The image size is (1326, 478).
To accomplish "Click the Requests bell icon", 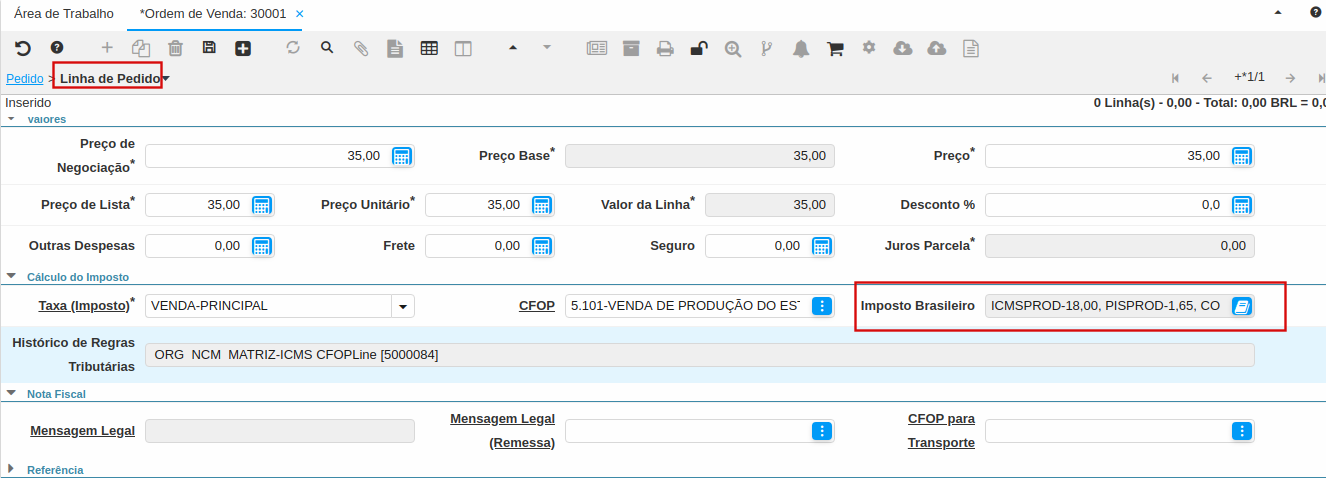I will coord(801,48).
